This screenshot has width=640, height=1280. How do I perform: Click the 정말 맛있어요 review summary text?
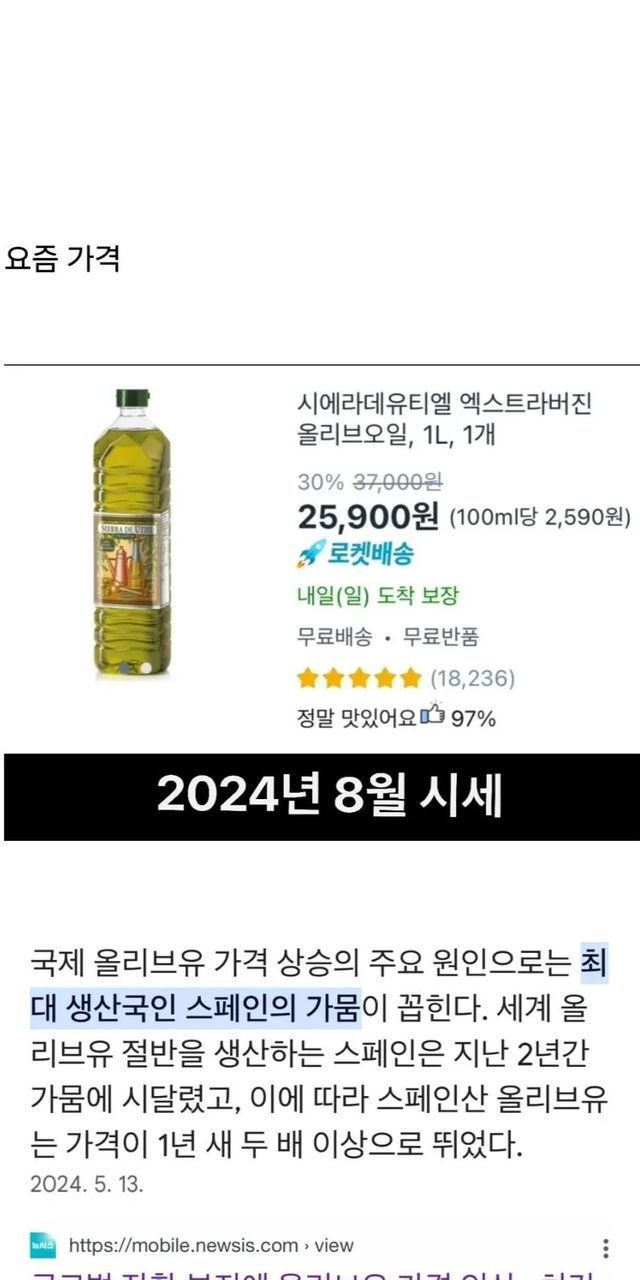356,718
